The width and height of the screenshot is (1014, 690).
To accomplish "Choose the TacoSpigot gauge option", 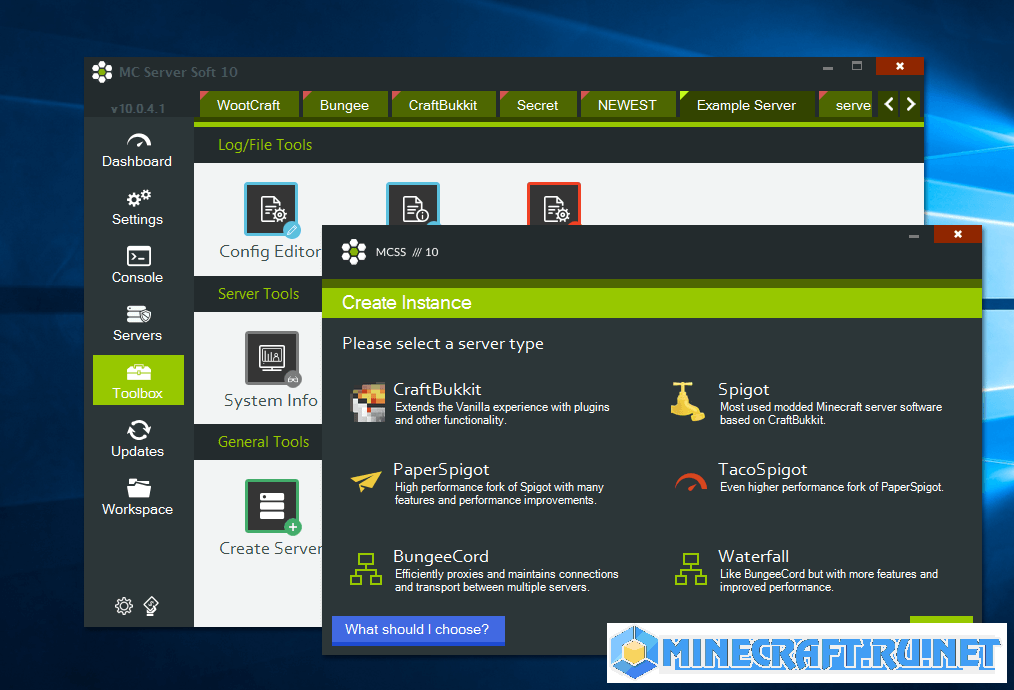I will pyautogui.click(x=807, y=480).
